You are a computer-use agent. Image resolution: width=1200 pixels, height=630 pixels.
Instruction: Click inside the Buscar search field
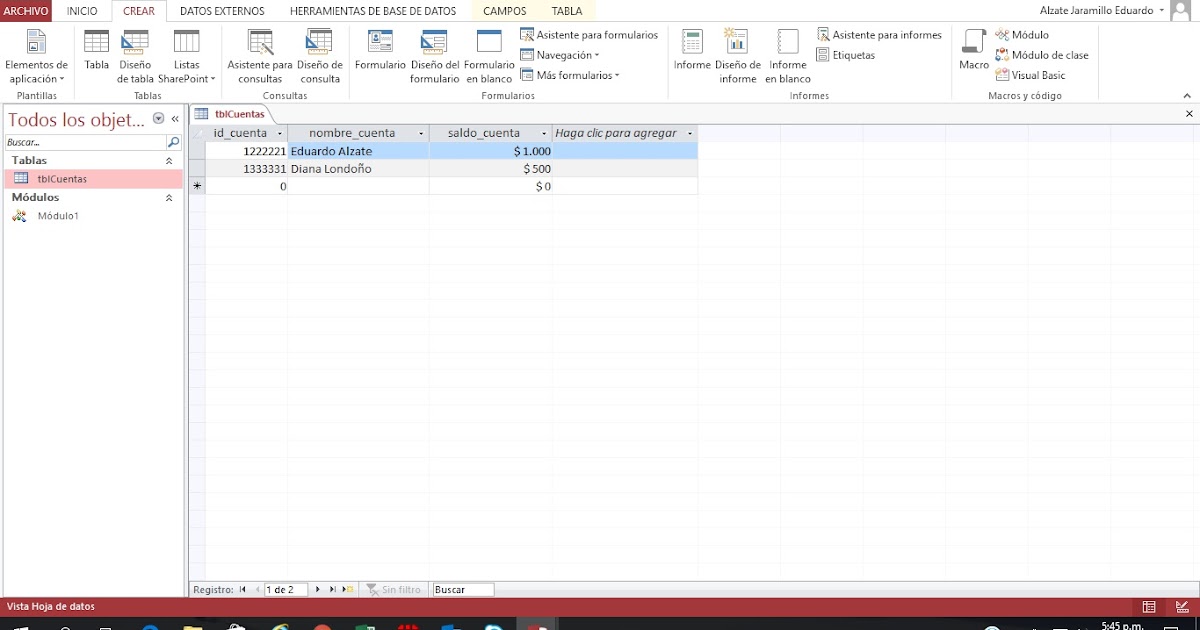(462, 589)
